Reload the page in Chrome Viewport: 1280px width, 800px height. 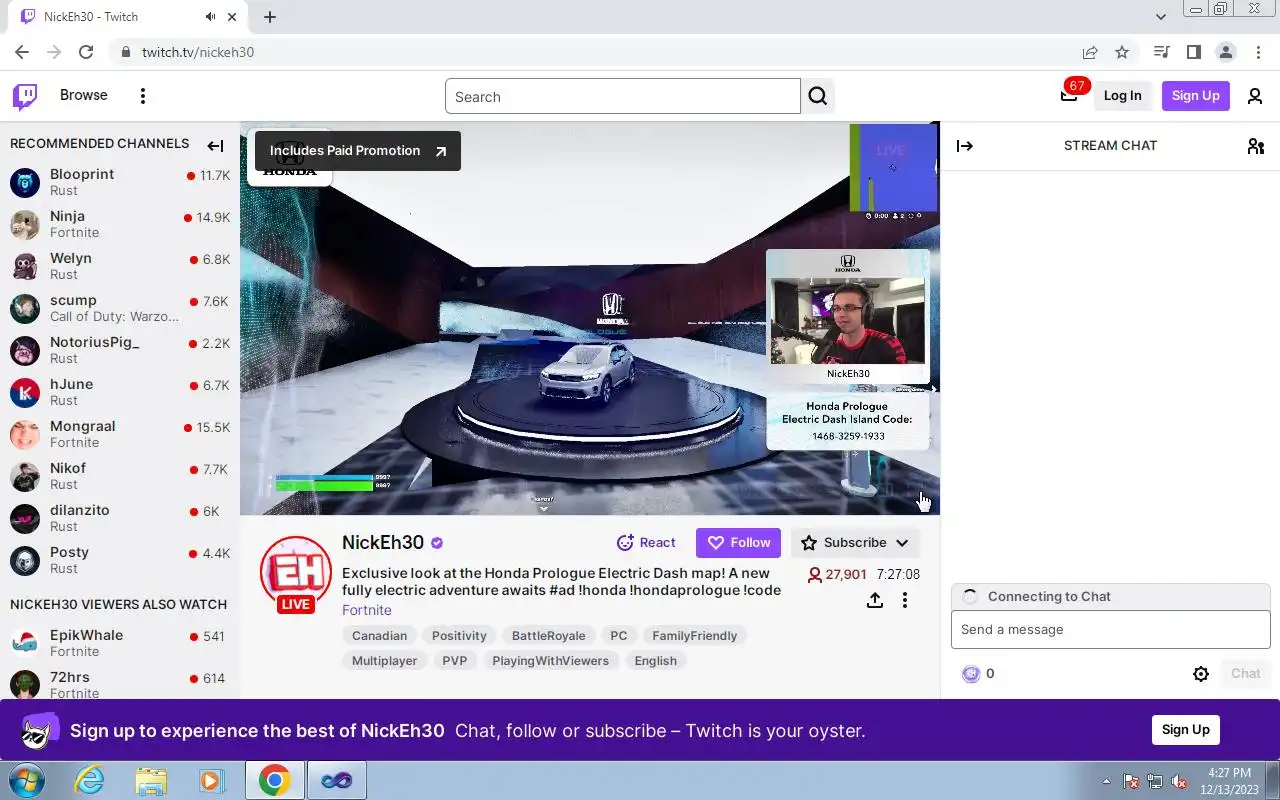(86, 52)
